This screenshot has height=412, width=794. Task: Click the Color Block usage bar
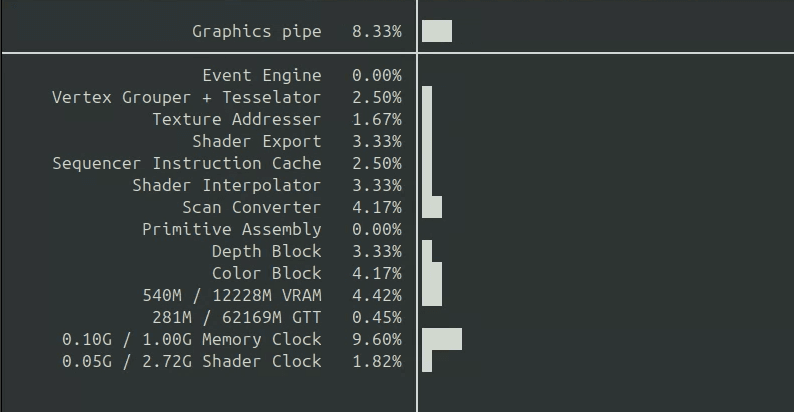pyautogui.click(x=432, y=273)
